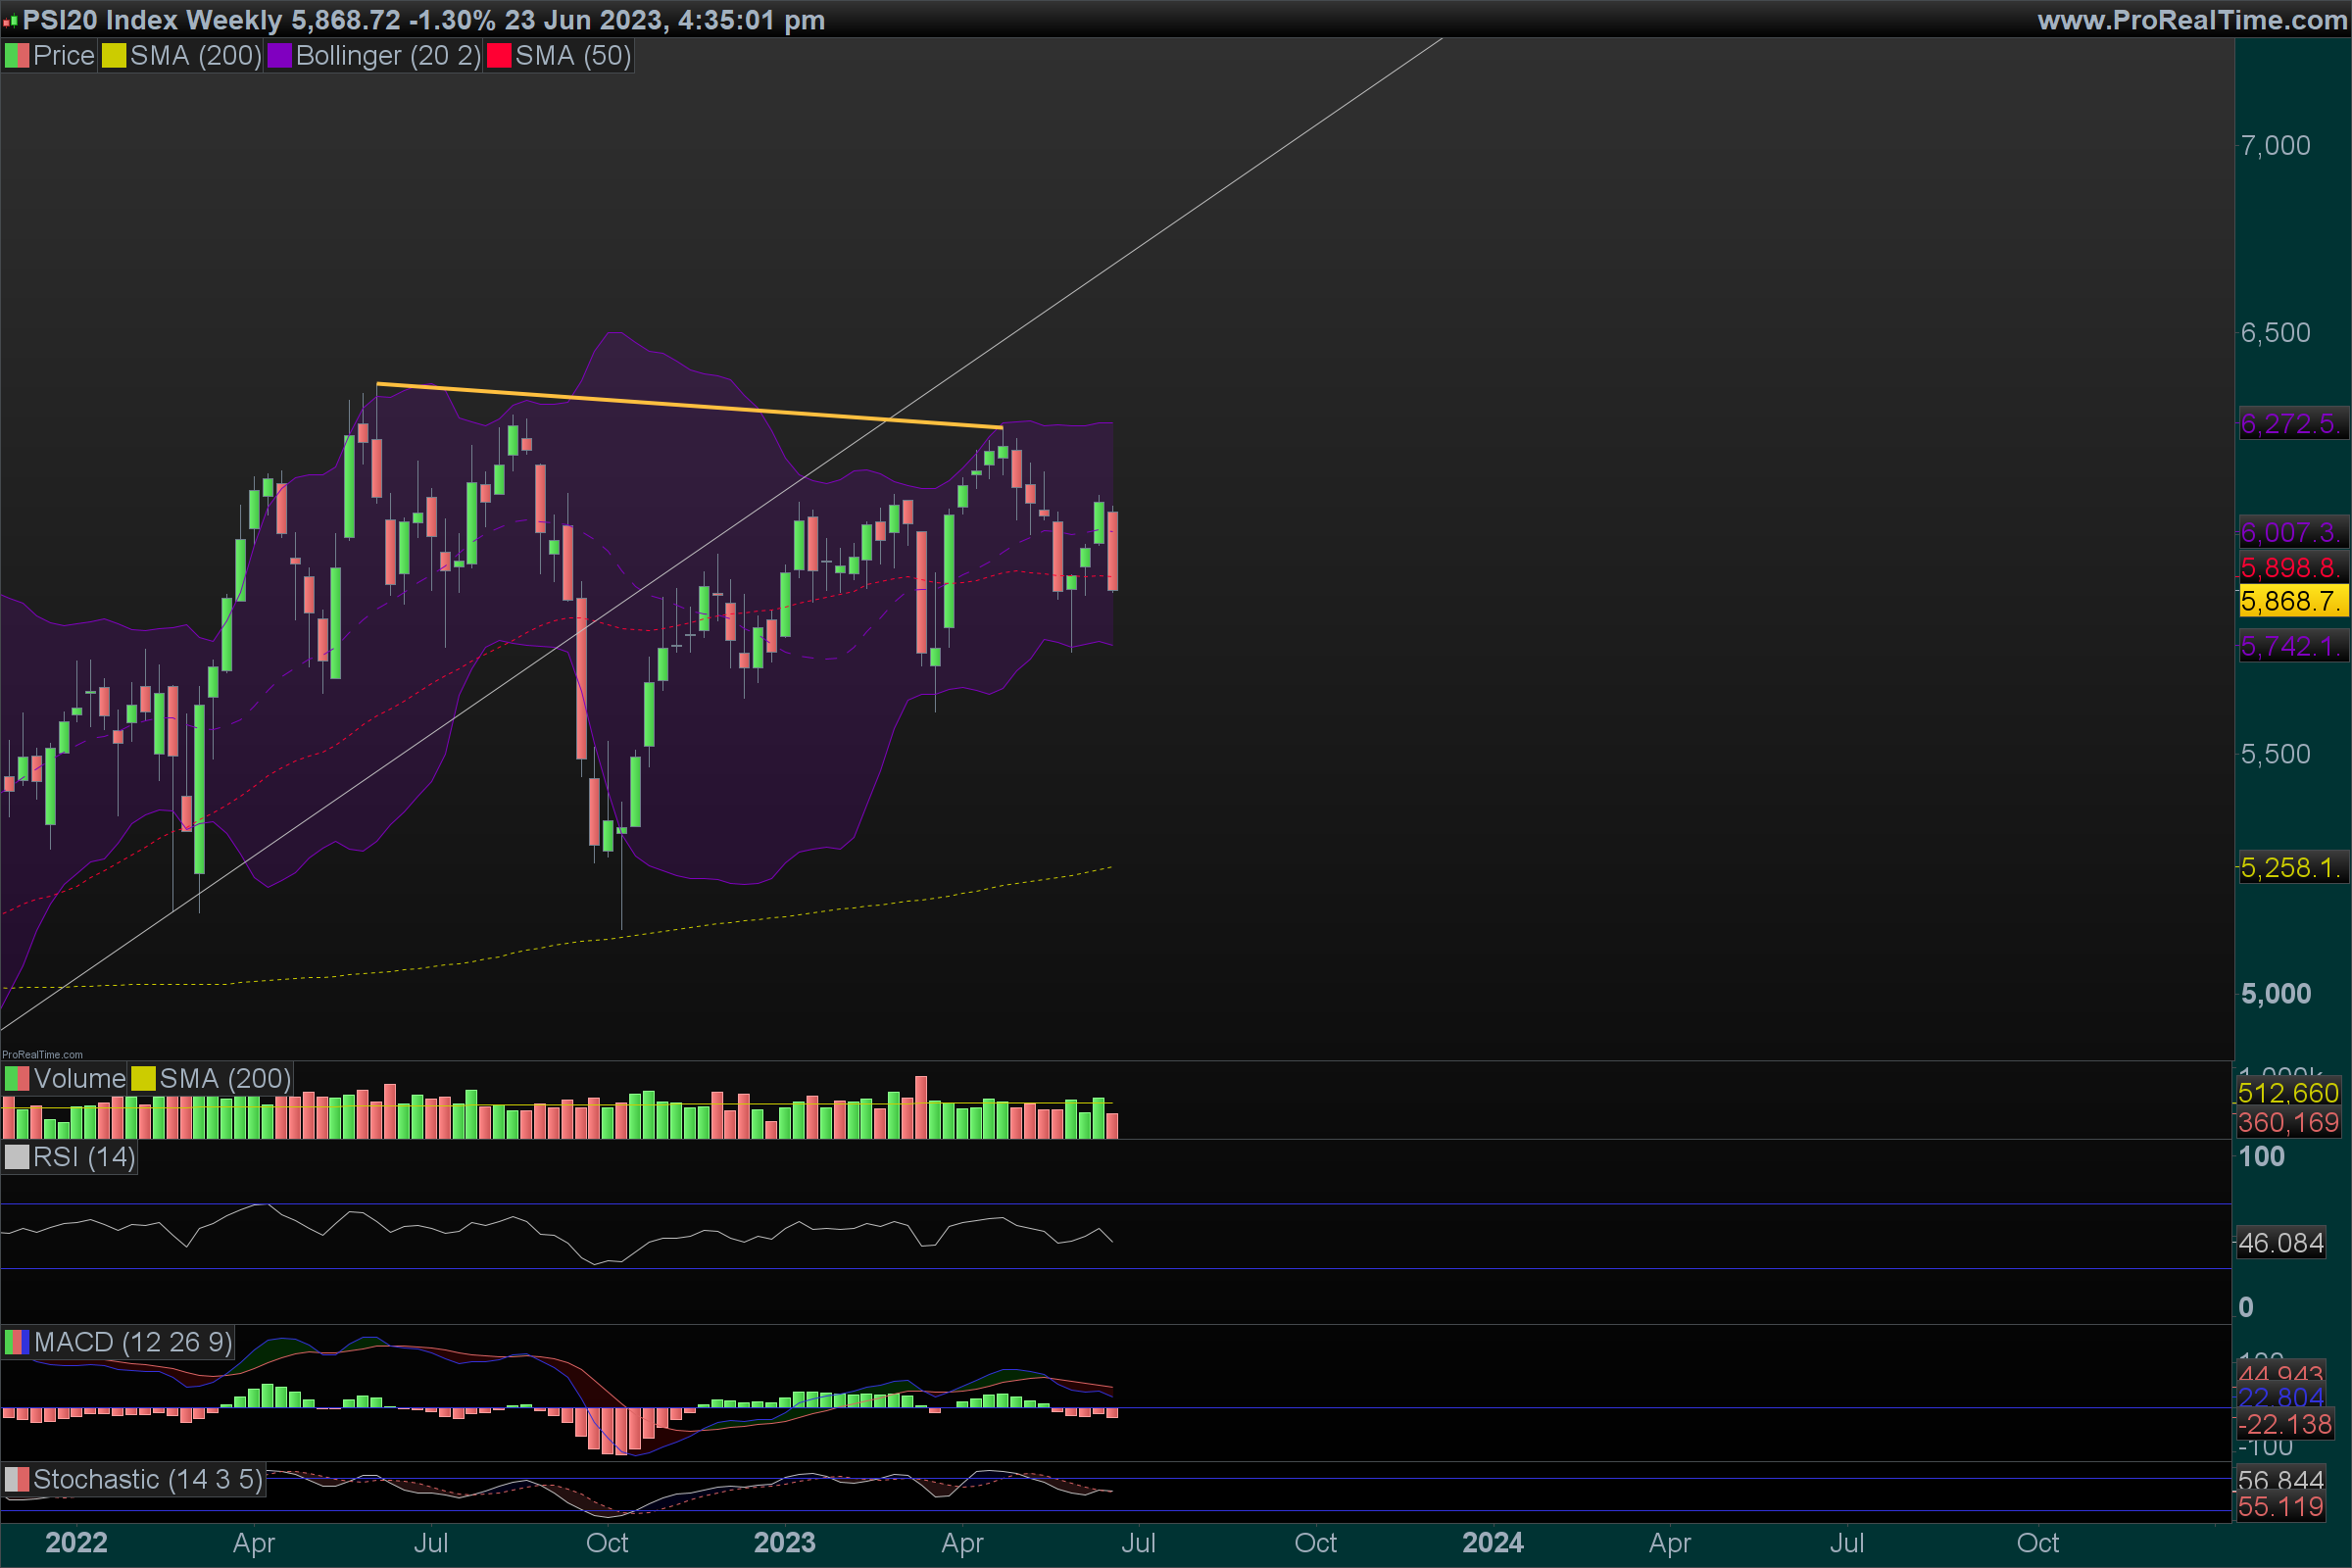Viewport: 2352px width, 1568px height.
Task: Click the purple Bollinger (20 2) legend icon
Action: [279, 56]
